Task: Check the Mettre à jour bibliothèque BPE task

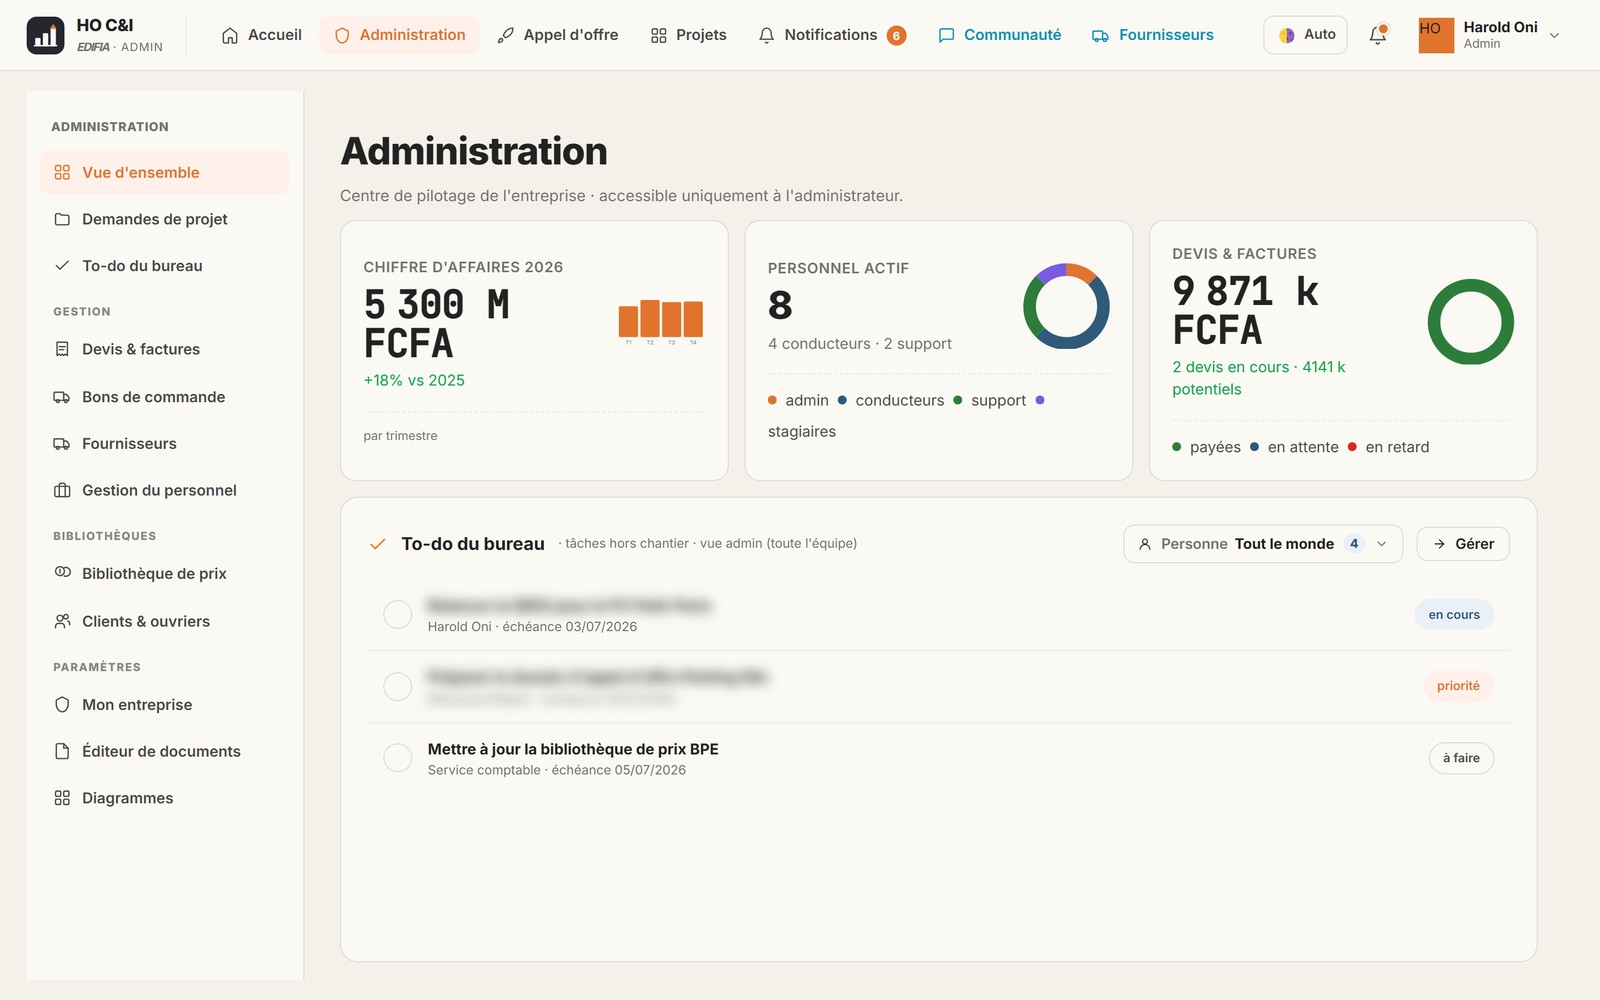Action: pyautogui.click(x=398, y=758)
